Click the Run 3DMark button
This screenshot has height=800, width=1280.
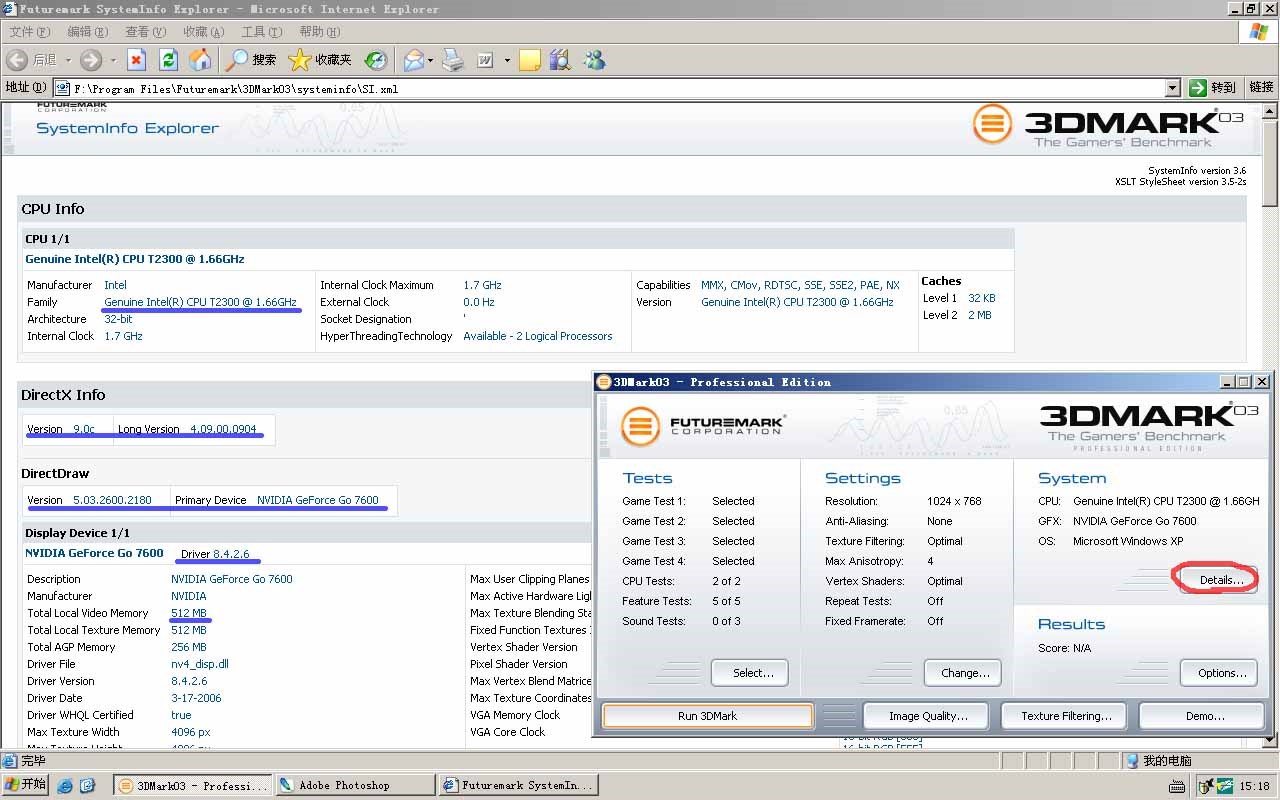click(708, 716)
